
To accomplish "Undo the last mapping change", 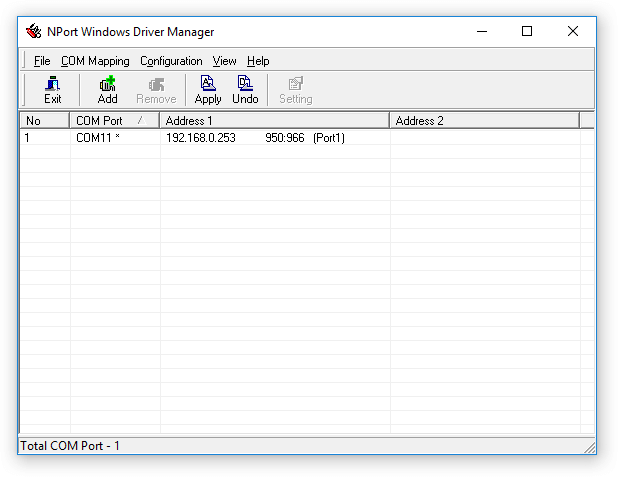I will tap(245, 90).
